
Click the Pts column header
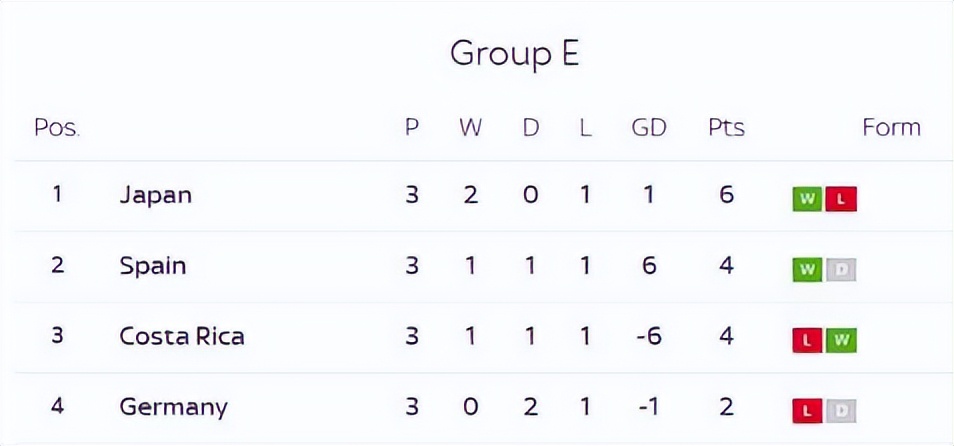point(726,127)
